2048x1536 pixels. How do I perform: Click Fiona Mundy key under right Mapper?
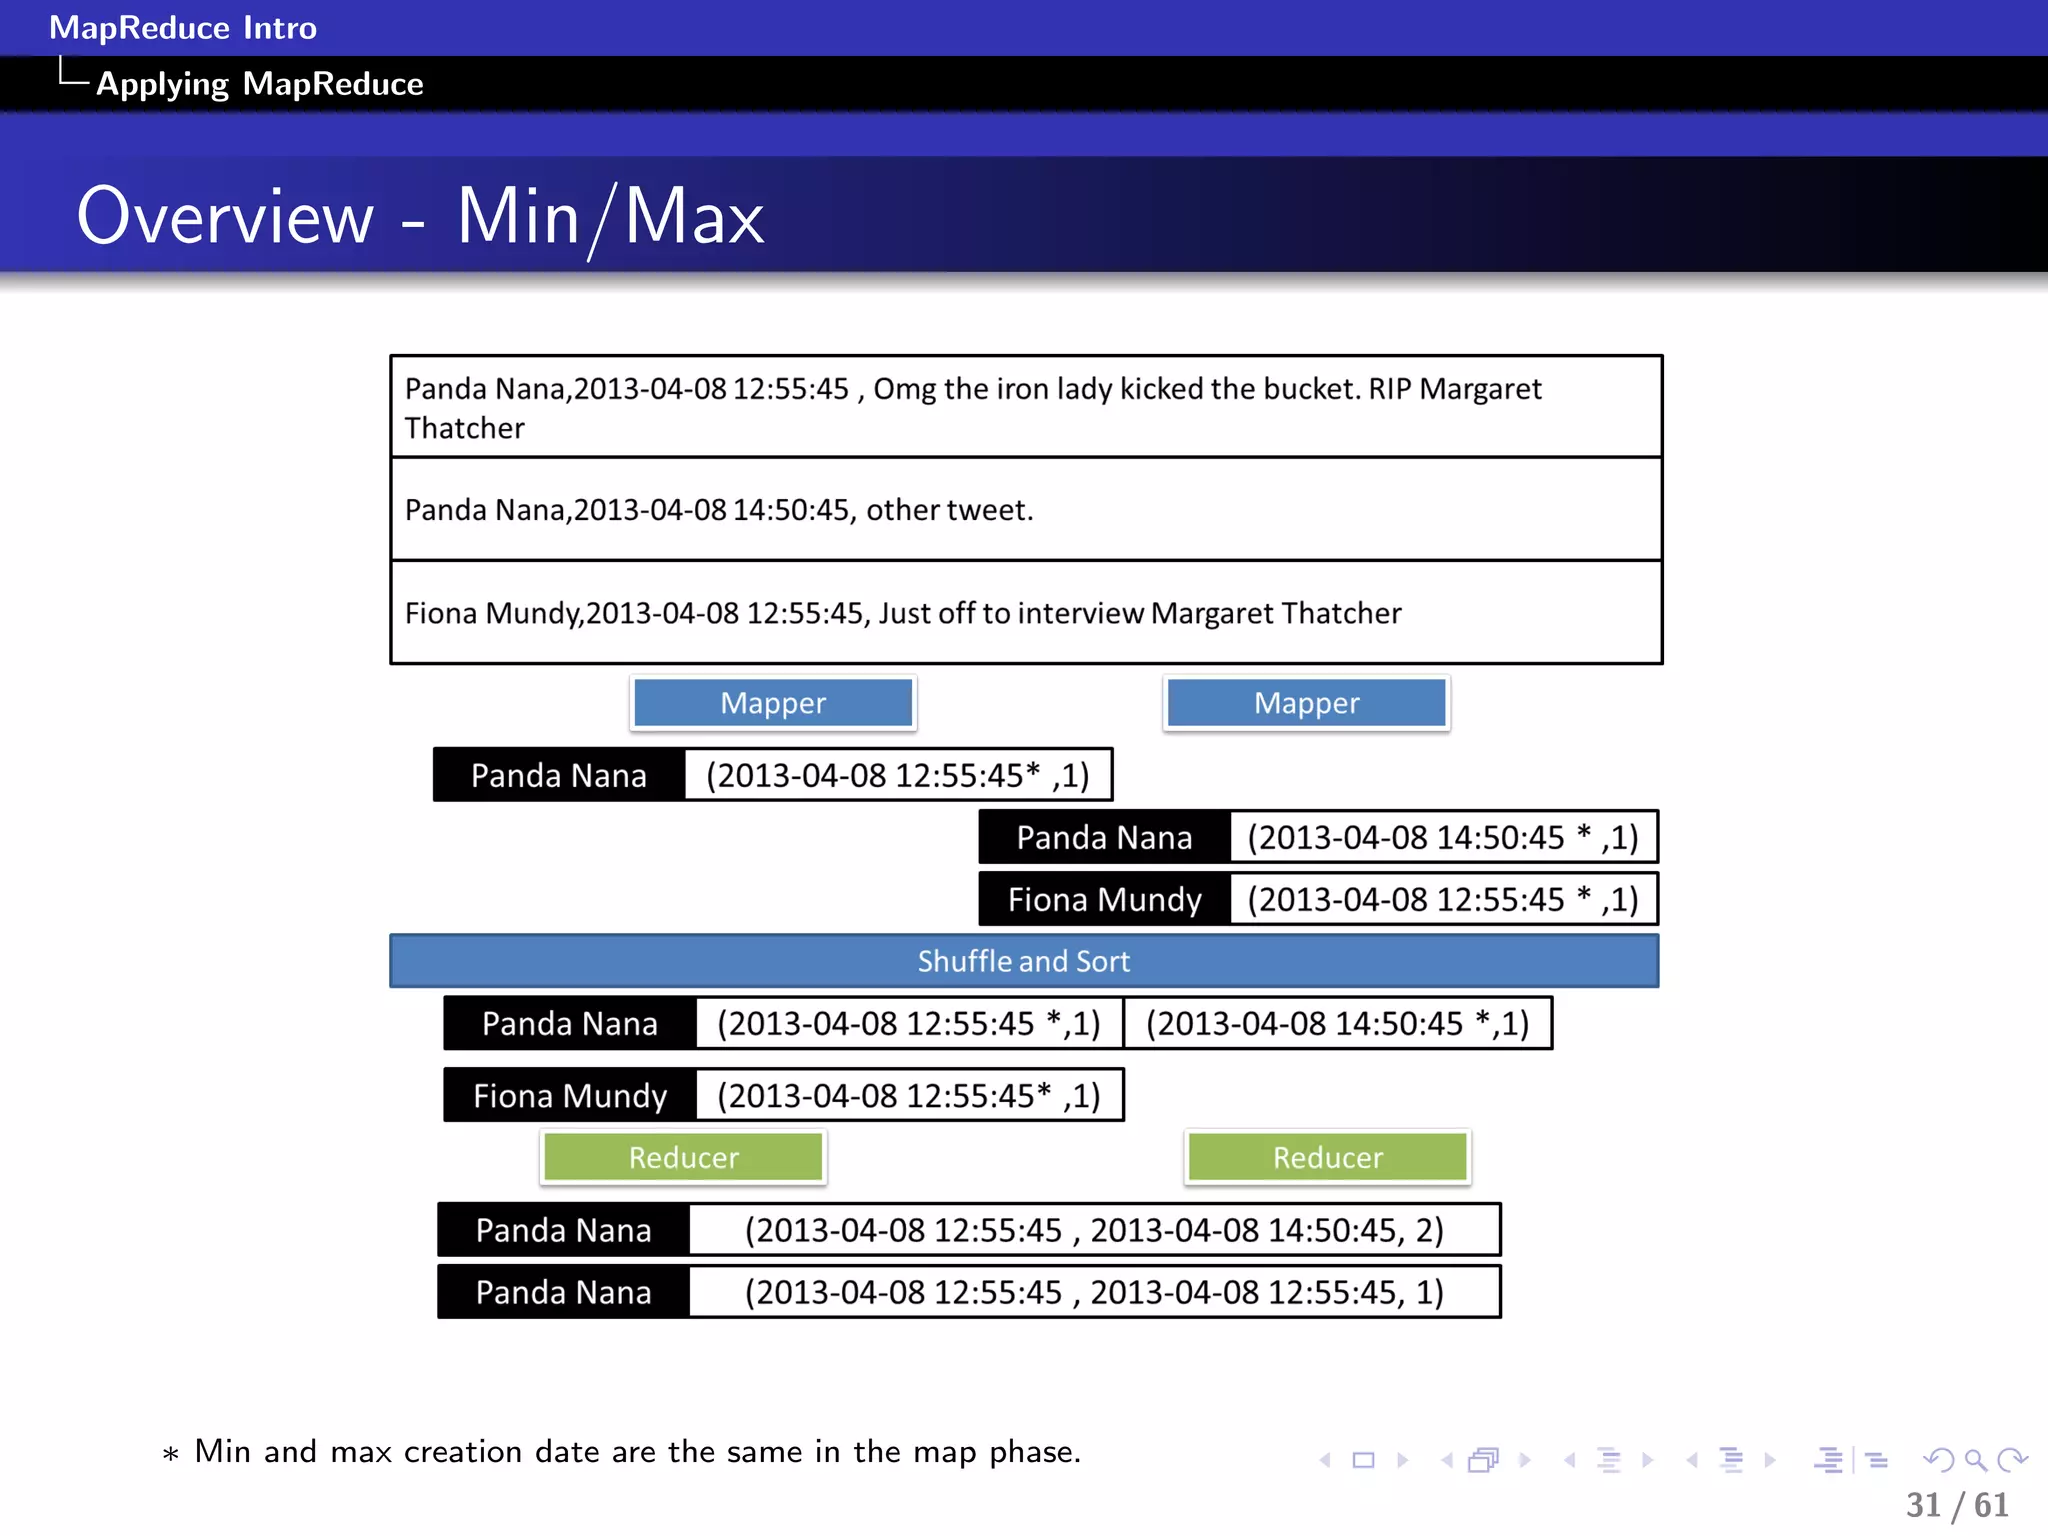[x=1105, y=899]
